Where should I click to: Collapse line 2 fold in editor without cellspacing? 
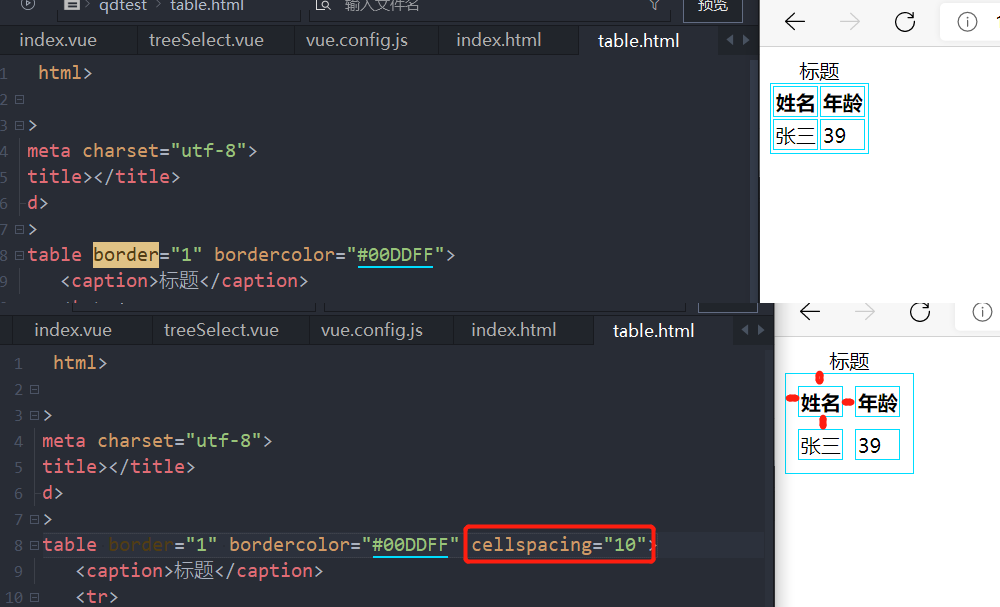coord(19,99)
